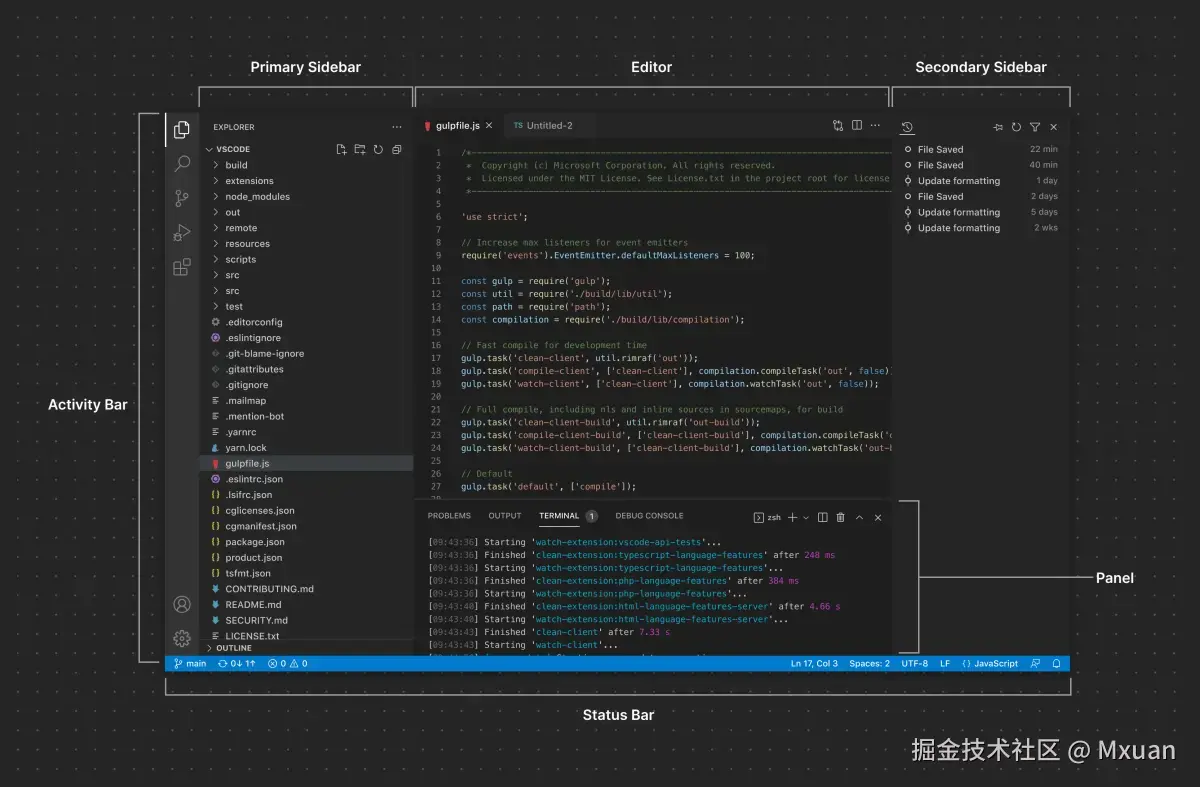This screenshot has width=1200, height=787.
Task: Switch to the DEBUG CONSOLE tab
Action: point(650,516)
